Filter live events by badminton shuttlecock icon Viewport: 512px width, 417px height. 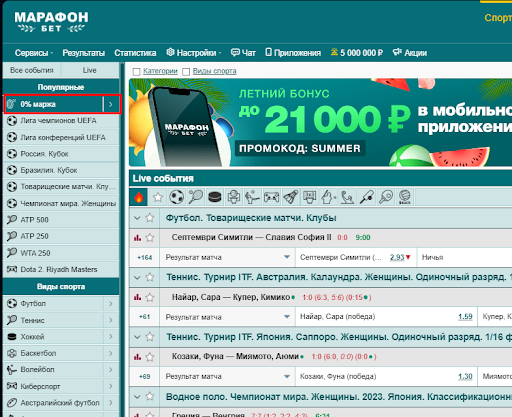(290, 197)
